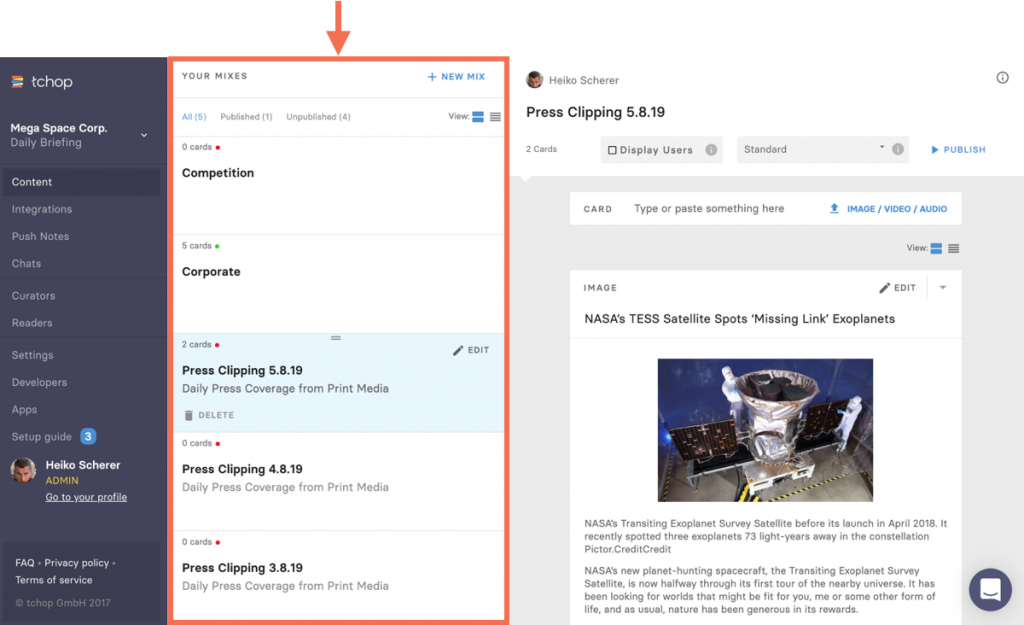1024x625 pixels.
Task: Edit the Press Clipping 5.8.19 mix
Action: tap(471, 350)
